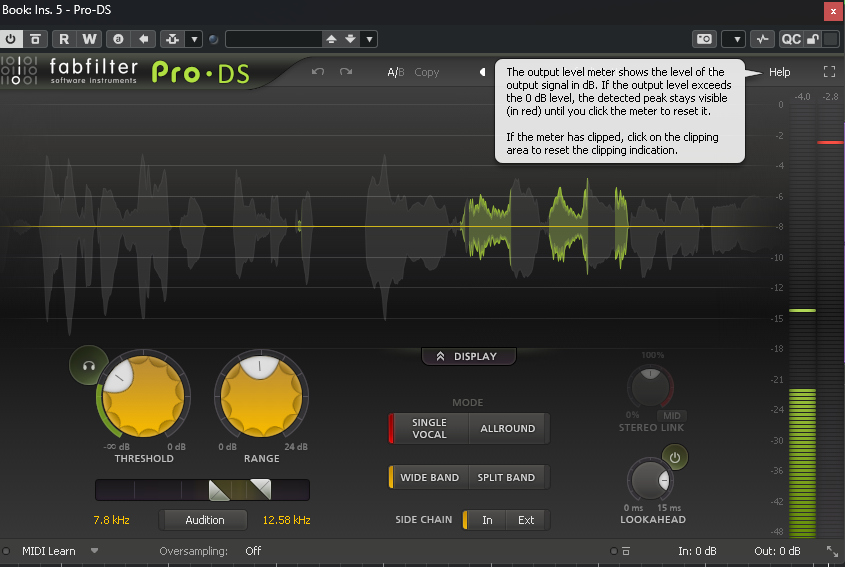The image size is (845, 567).
Task: Click the Stereo Link knob
Action: (x=650, y=386)
